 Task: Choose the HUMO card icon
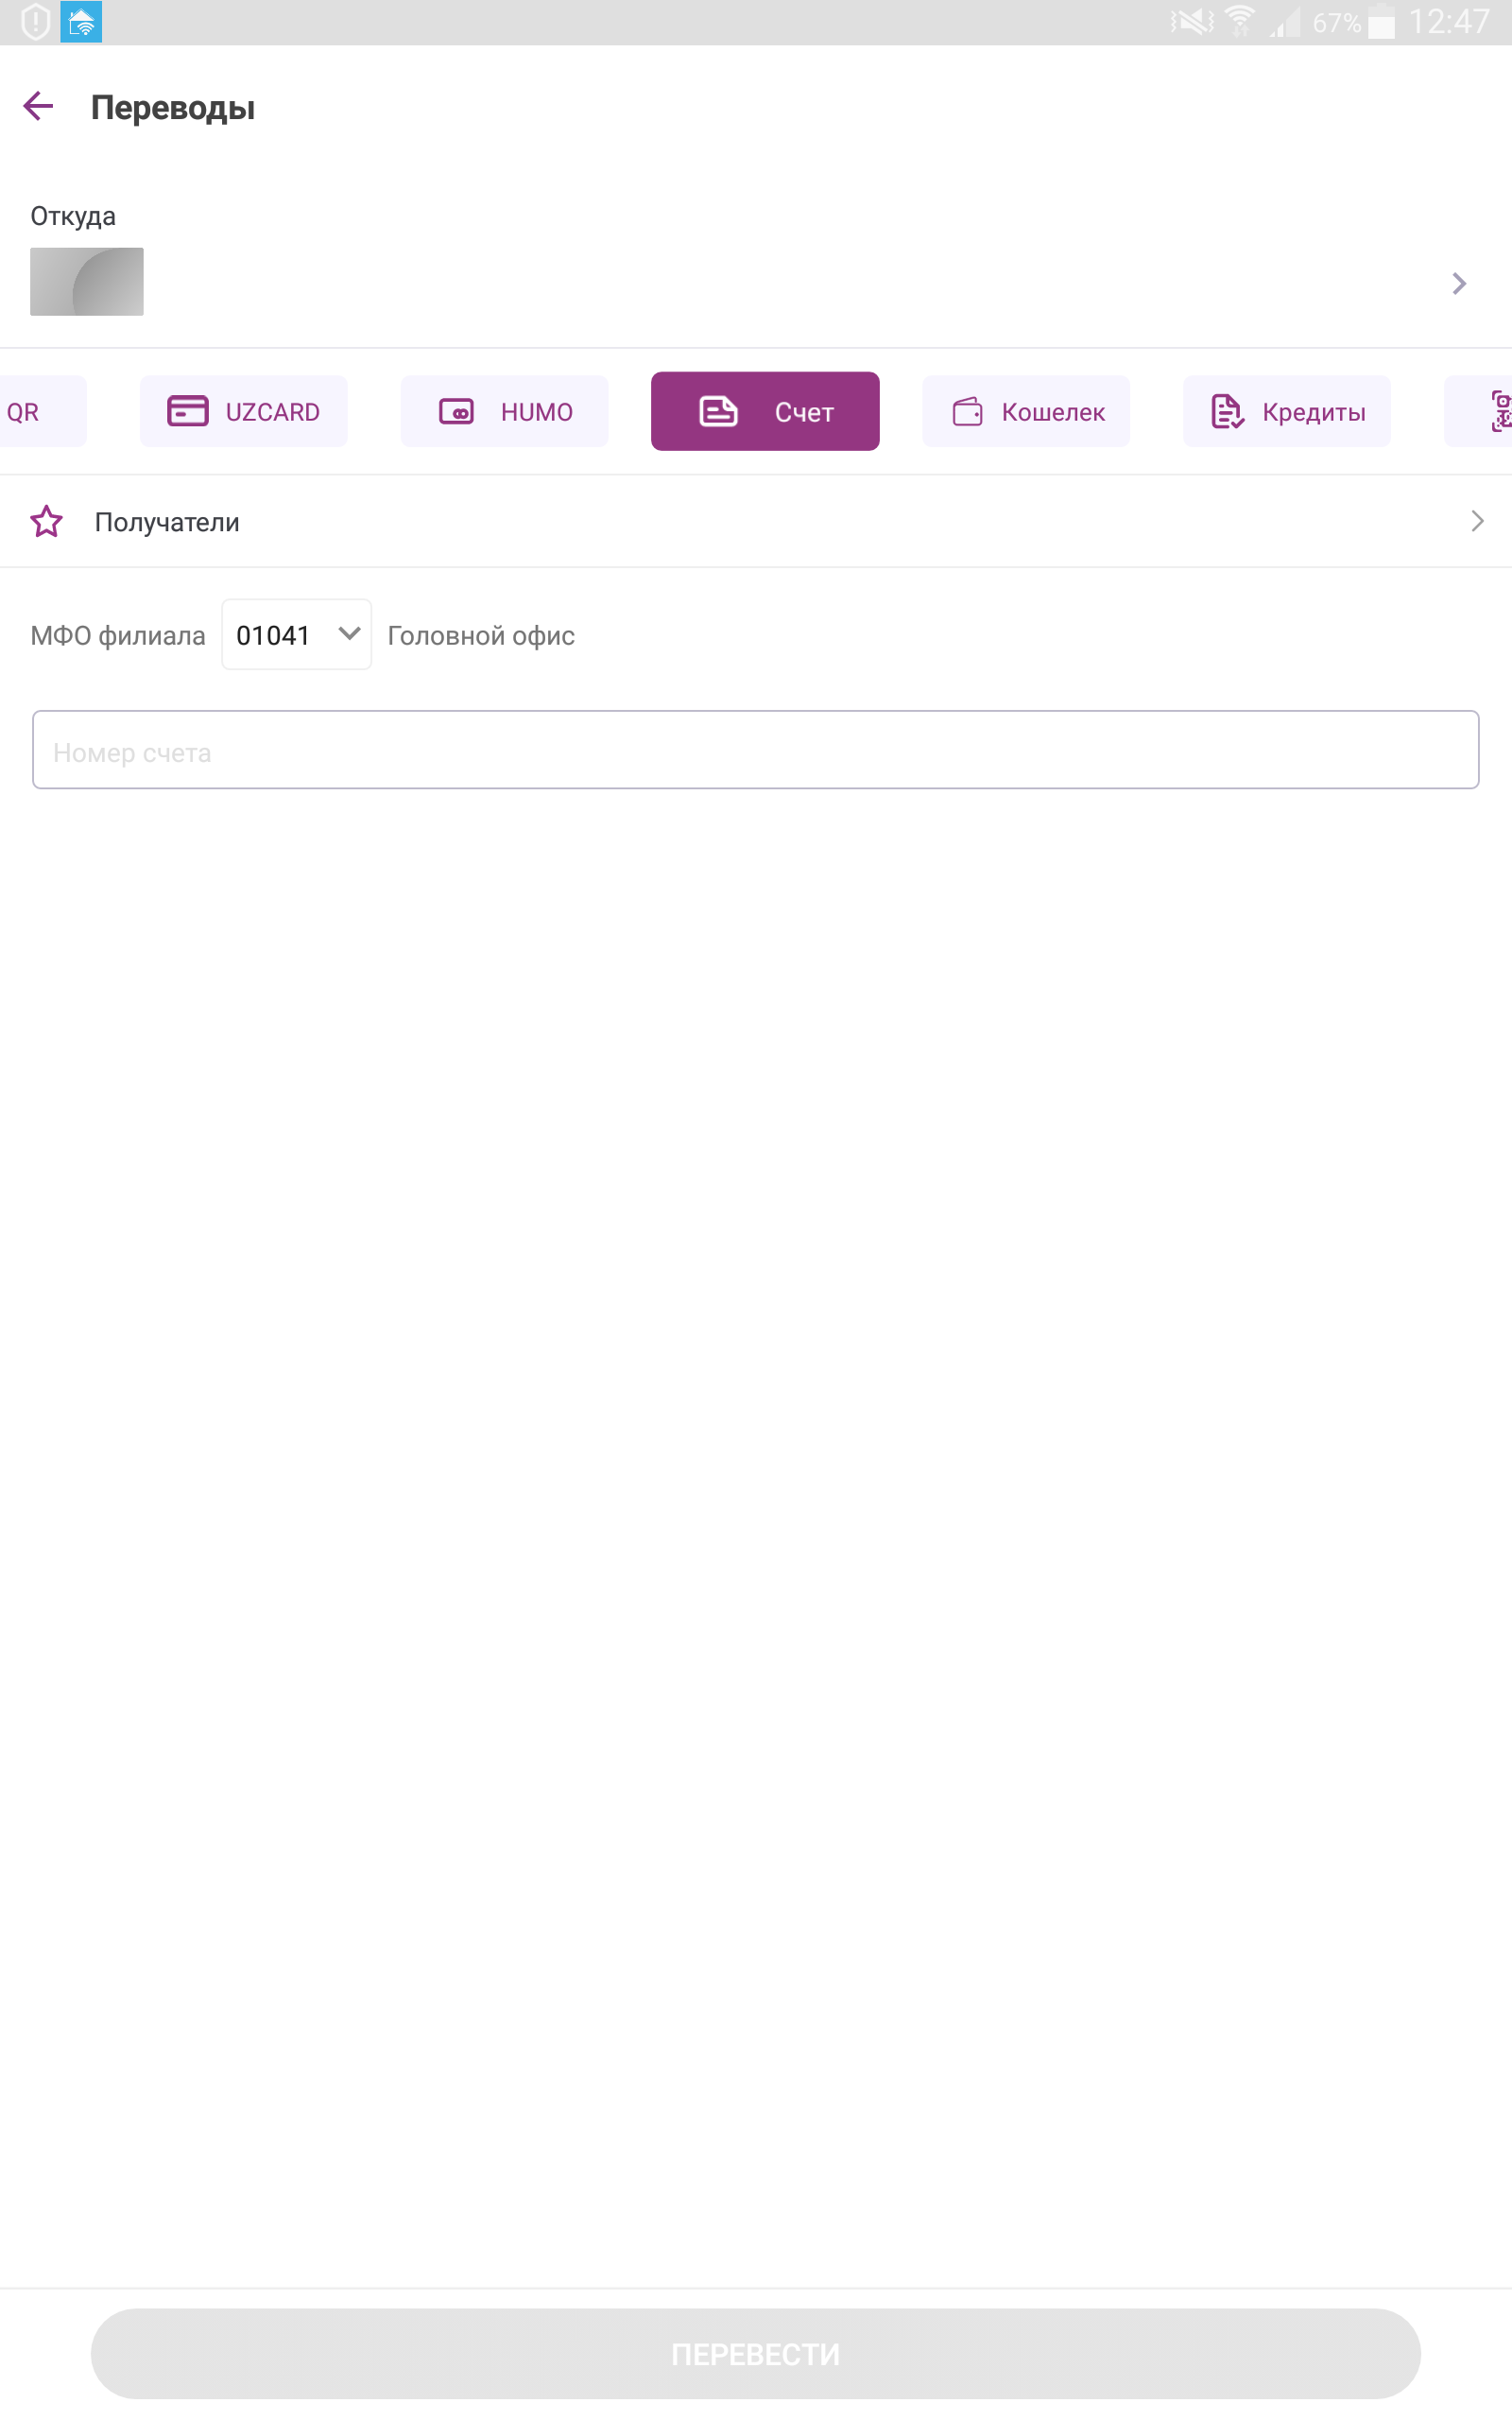[x=456, y=411]
